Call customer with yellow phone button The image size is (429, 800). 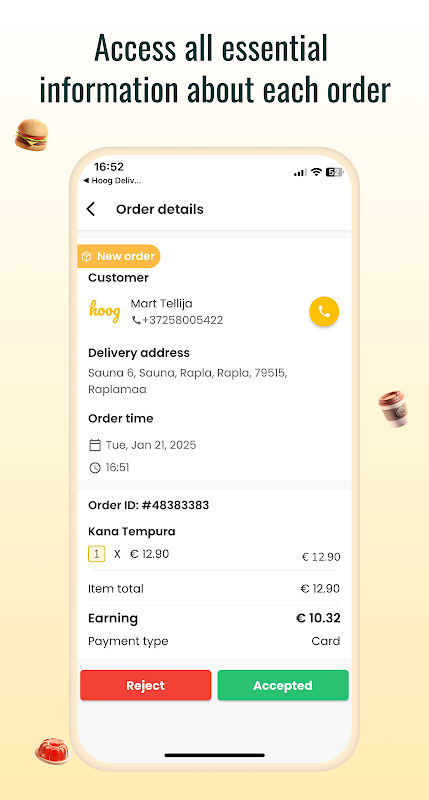324,311
